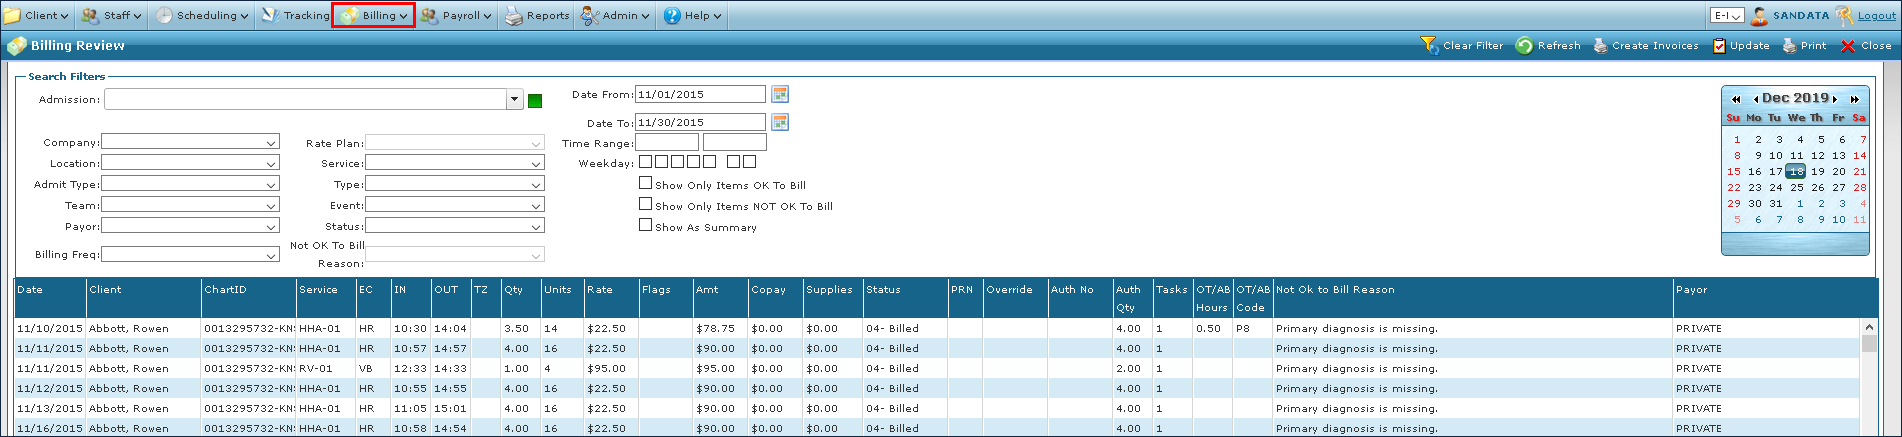Click the Print icon
This screenshot has height=437, width=1902.
(1789, 46)
